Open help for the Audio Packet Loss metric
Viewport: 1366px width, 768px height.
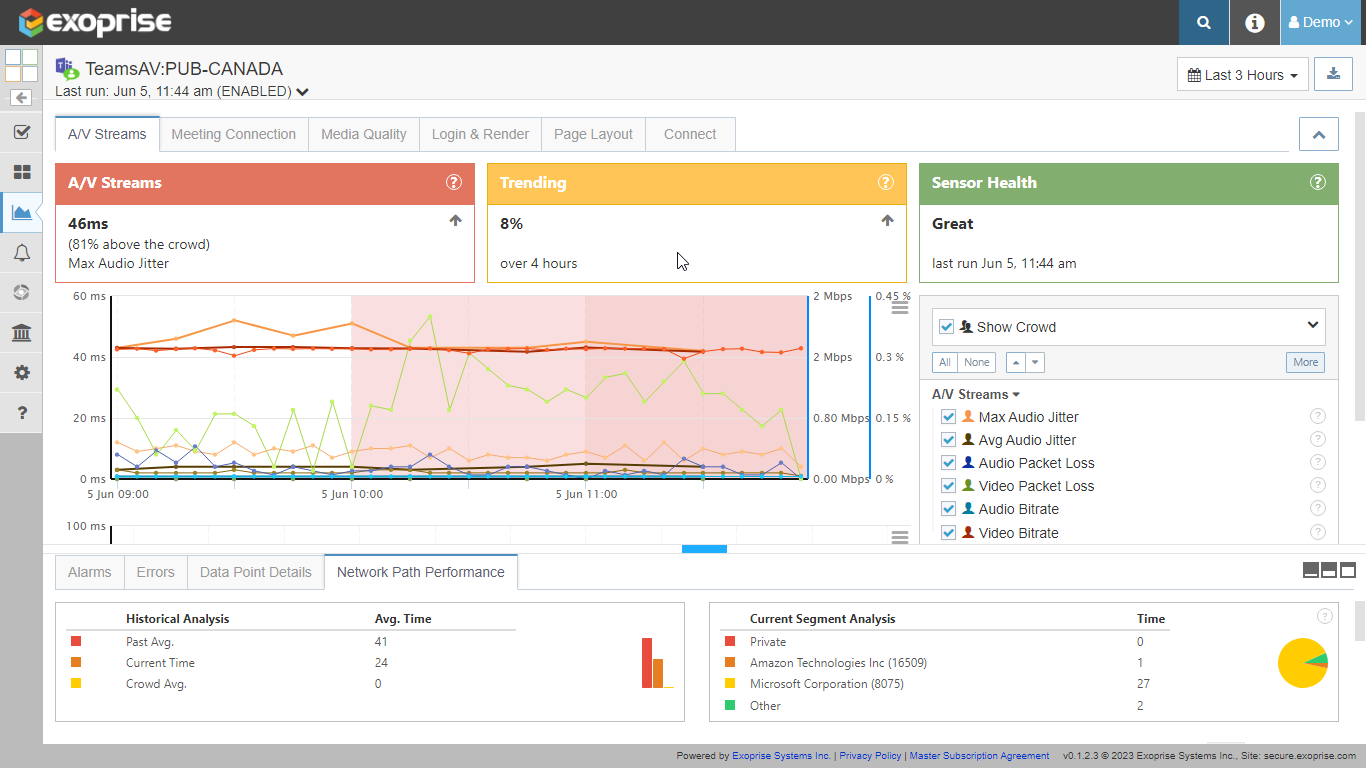coord(1318,462)
